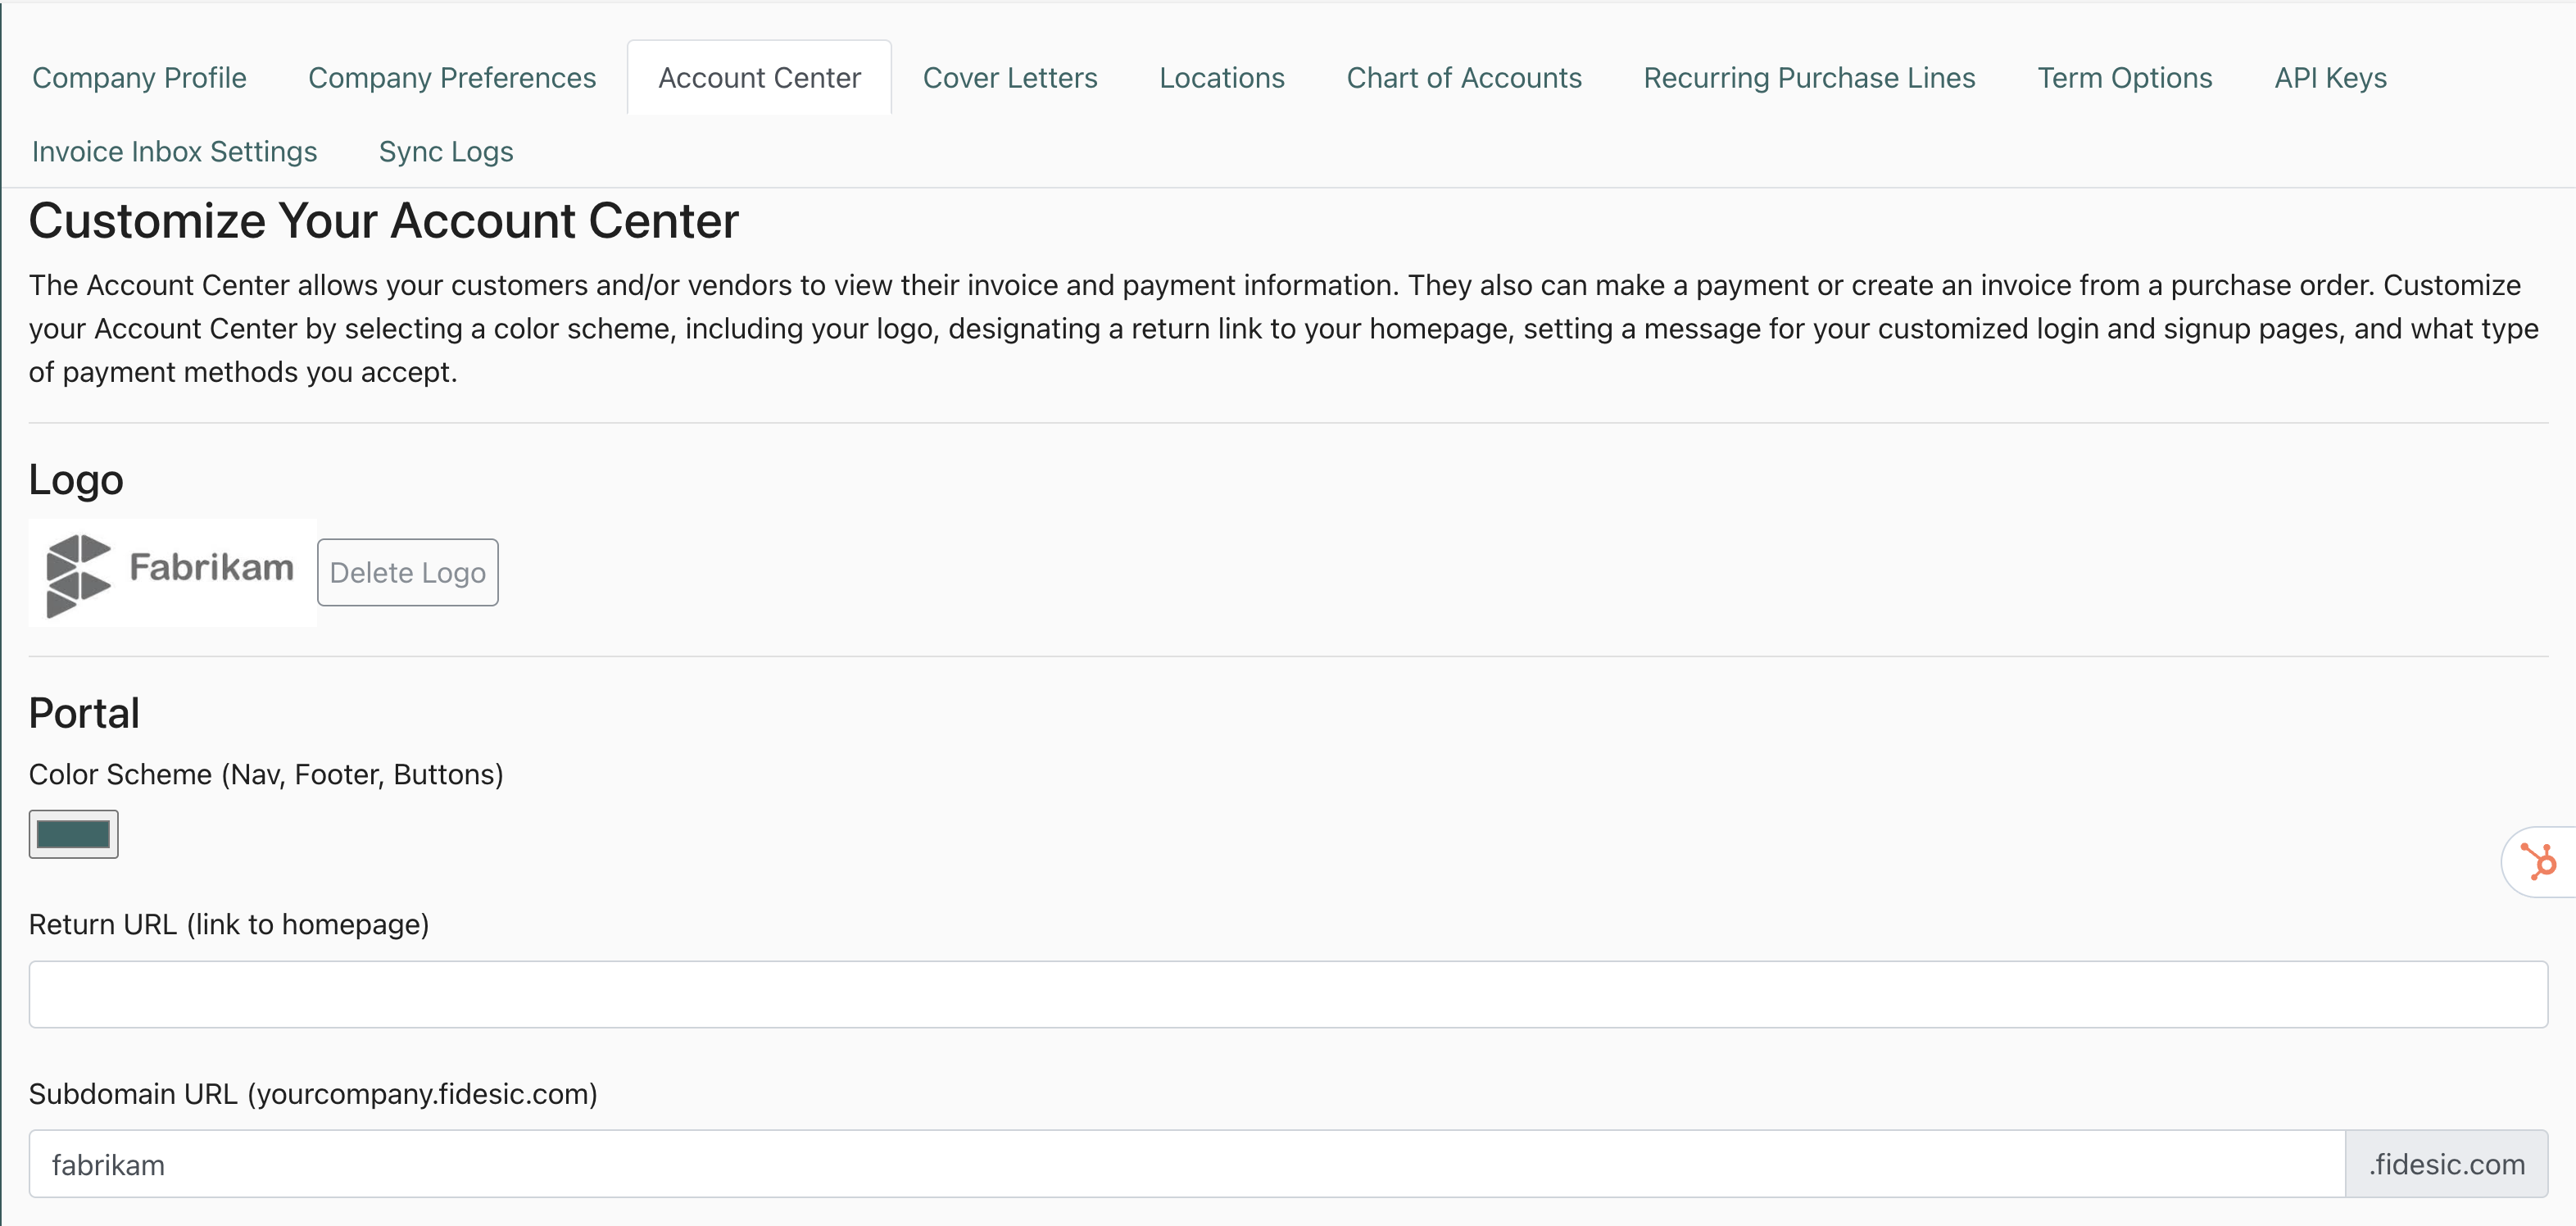Focus the Subdomain URL field containing fabrikam
Image resolution: width=2576 pixels, height=1226 pixels.
(x=1186, y=1164)
